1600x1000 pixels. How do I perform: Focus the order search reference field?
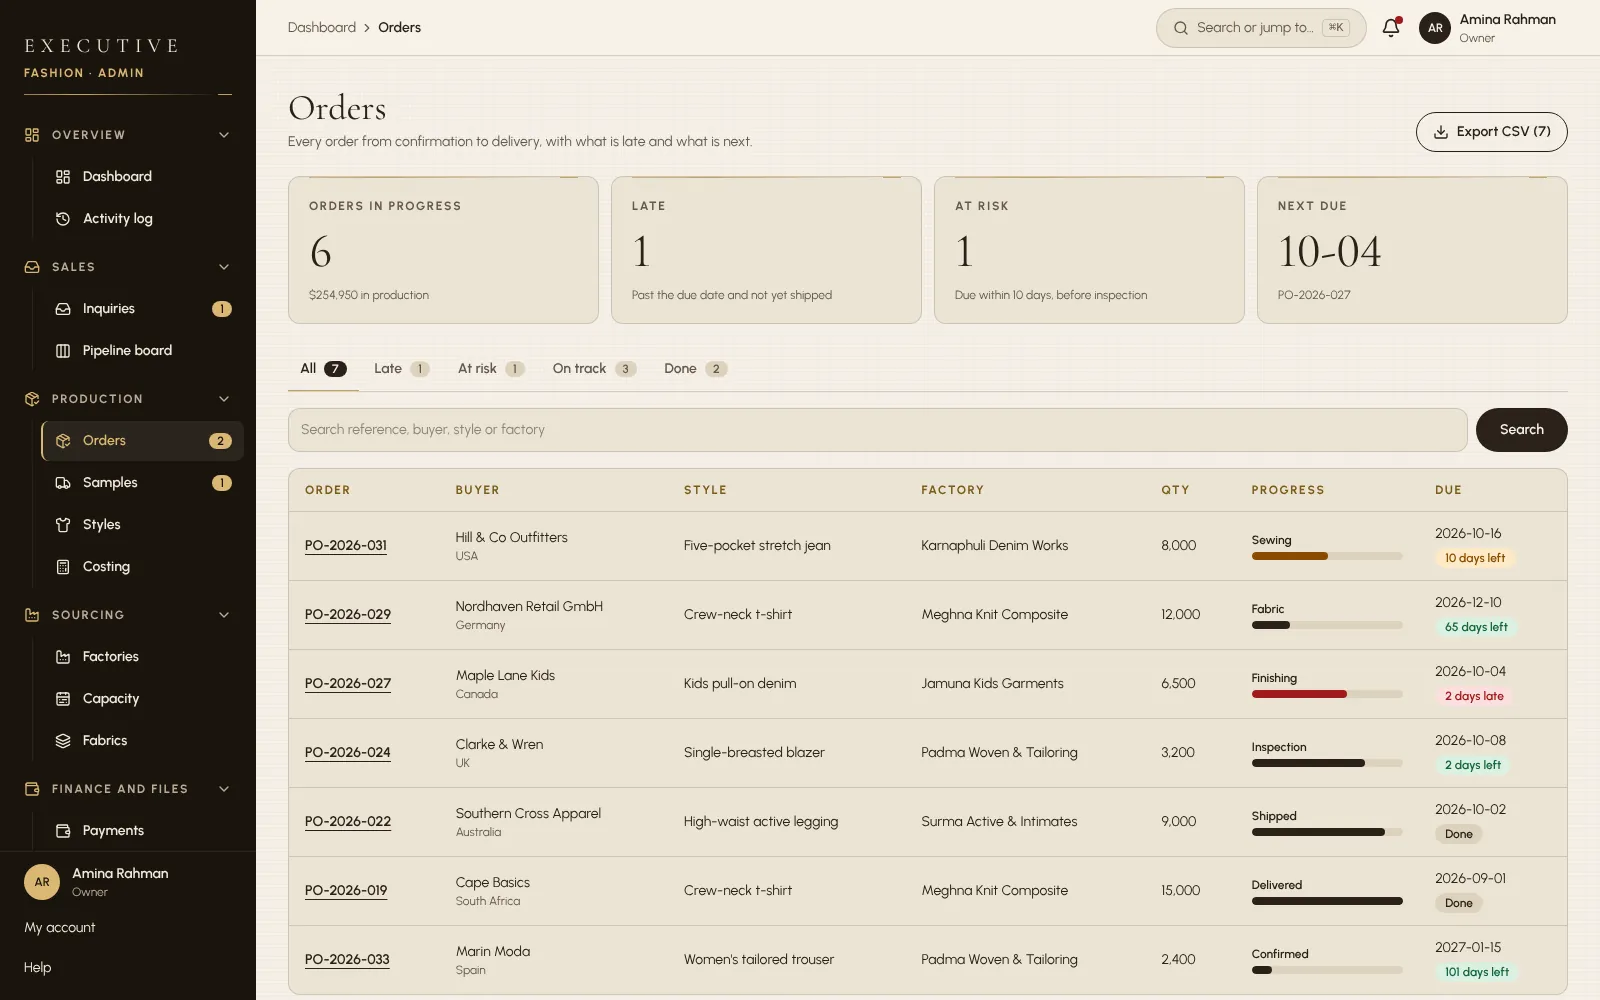[x=877, y=430]
